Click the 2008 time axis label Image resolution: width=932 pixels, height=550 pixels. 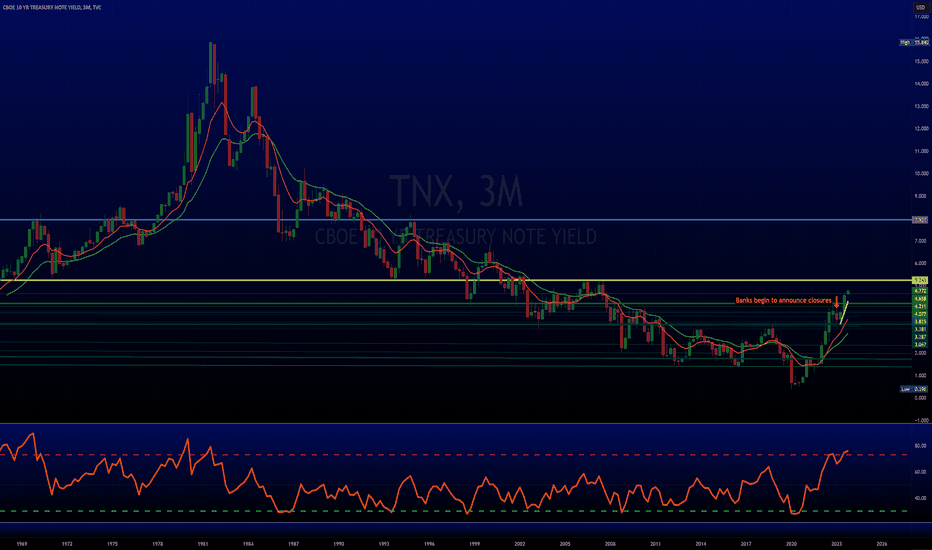pyautogui.click(x=610, y=544)
